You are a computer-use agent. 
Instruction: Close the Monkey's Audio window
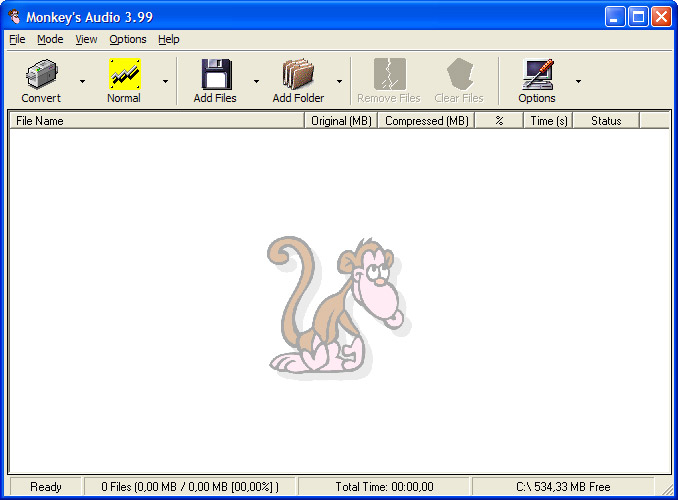(661, 17)
